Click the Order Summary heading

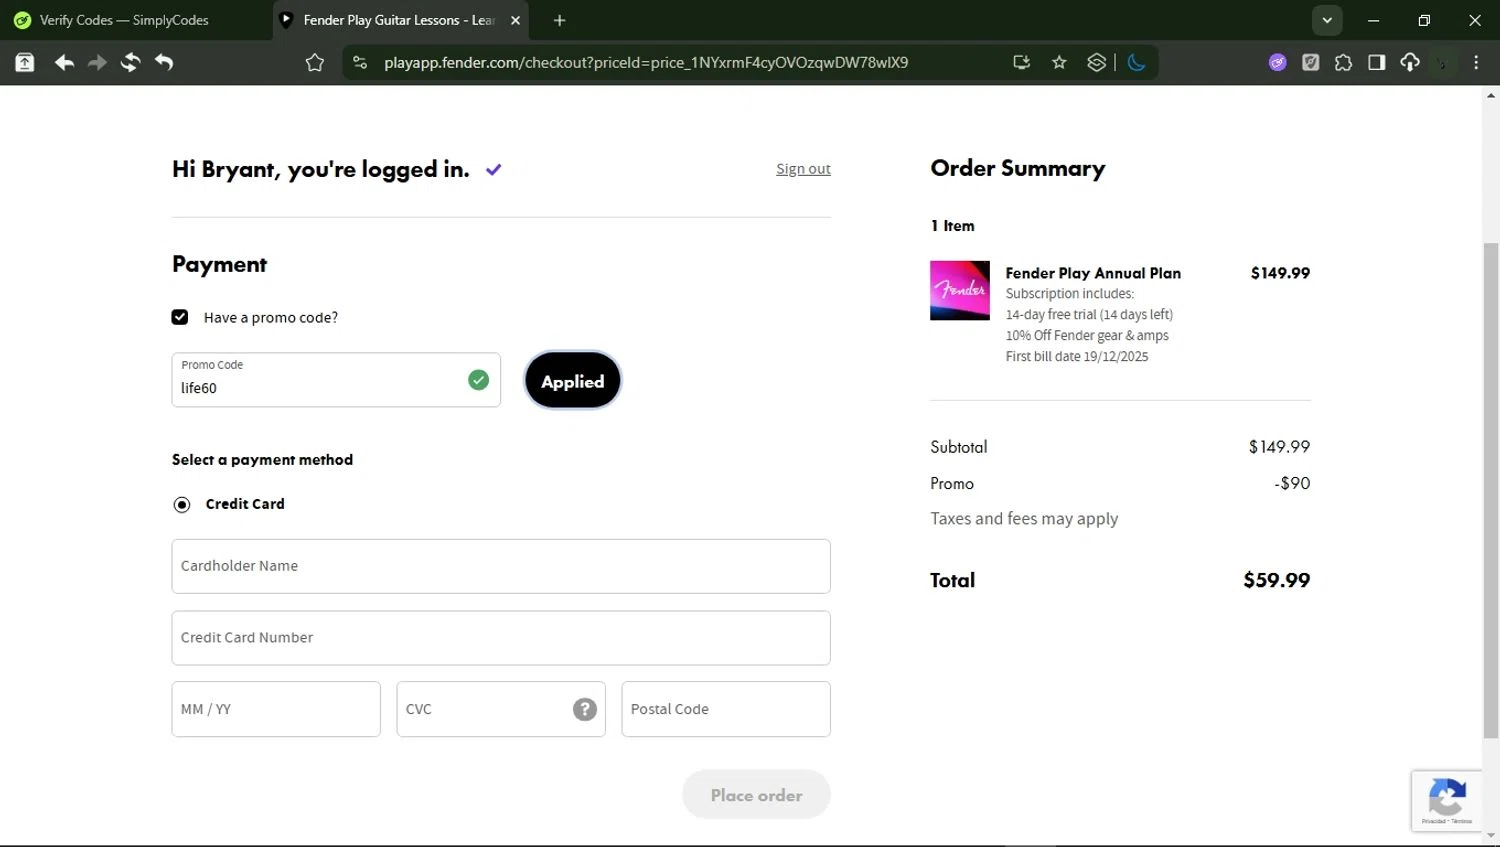pyautogui.click(x=1018, y=168)
